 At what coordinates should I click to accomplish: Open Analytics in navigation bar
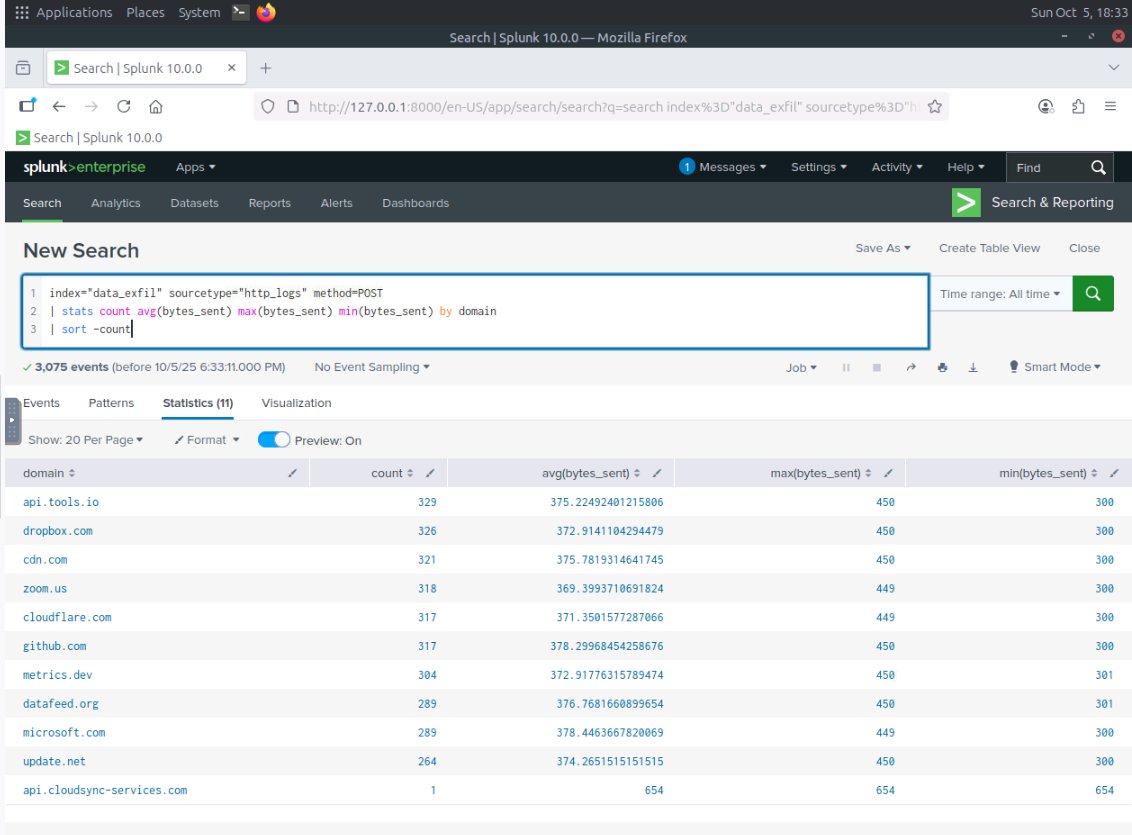click(116, 204)
